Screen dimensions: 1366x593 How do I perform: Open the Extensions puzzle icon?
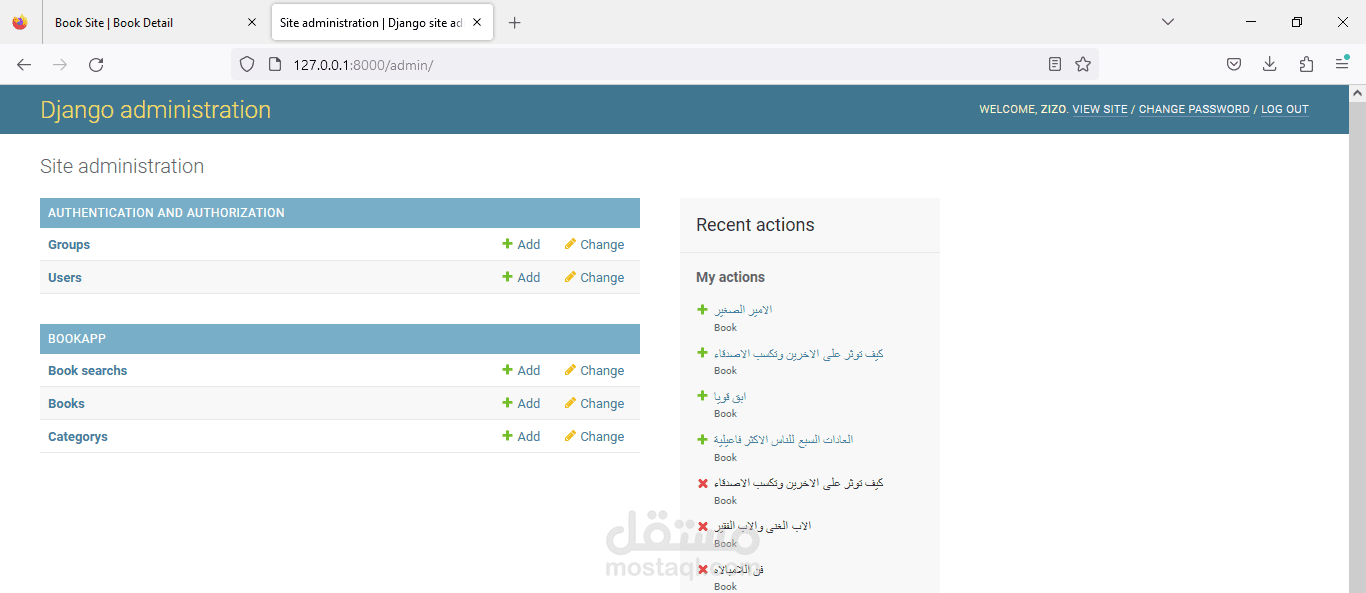(1306, 64)
